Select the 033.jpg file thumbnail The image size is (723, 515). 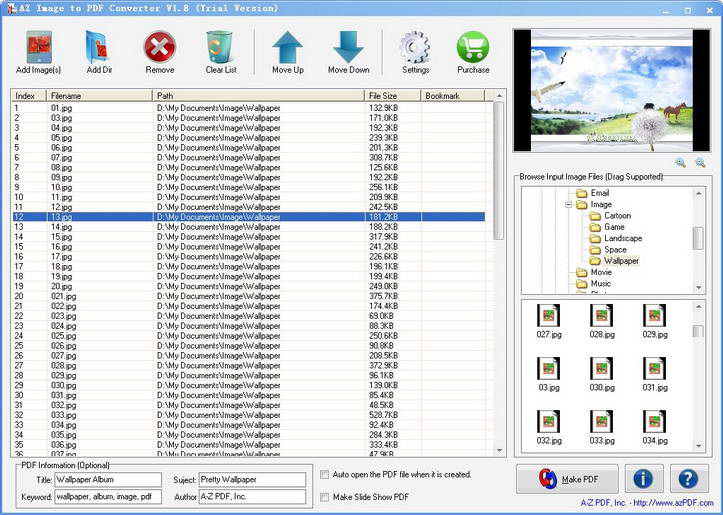coord(602,427)
